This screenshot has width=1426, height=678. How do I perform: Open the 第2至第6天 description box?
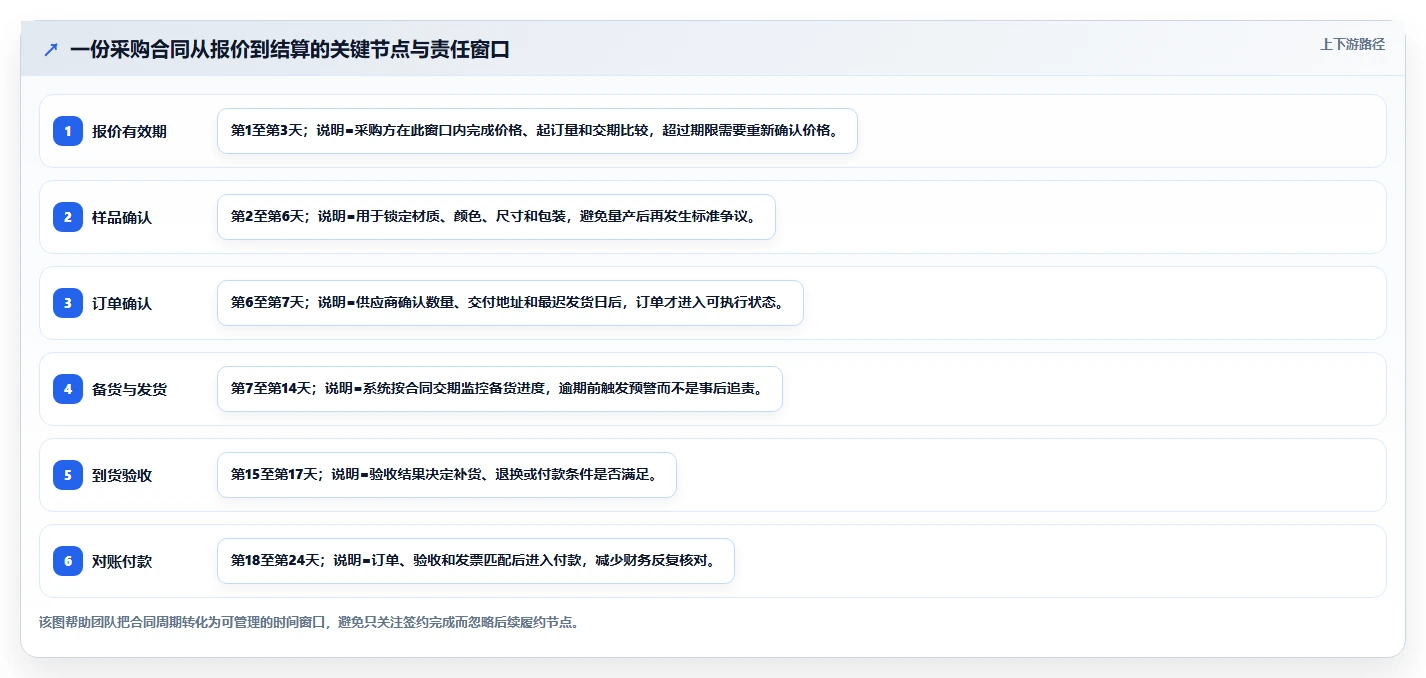click(x=496, y=217)
